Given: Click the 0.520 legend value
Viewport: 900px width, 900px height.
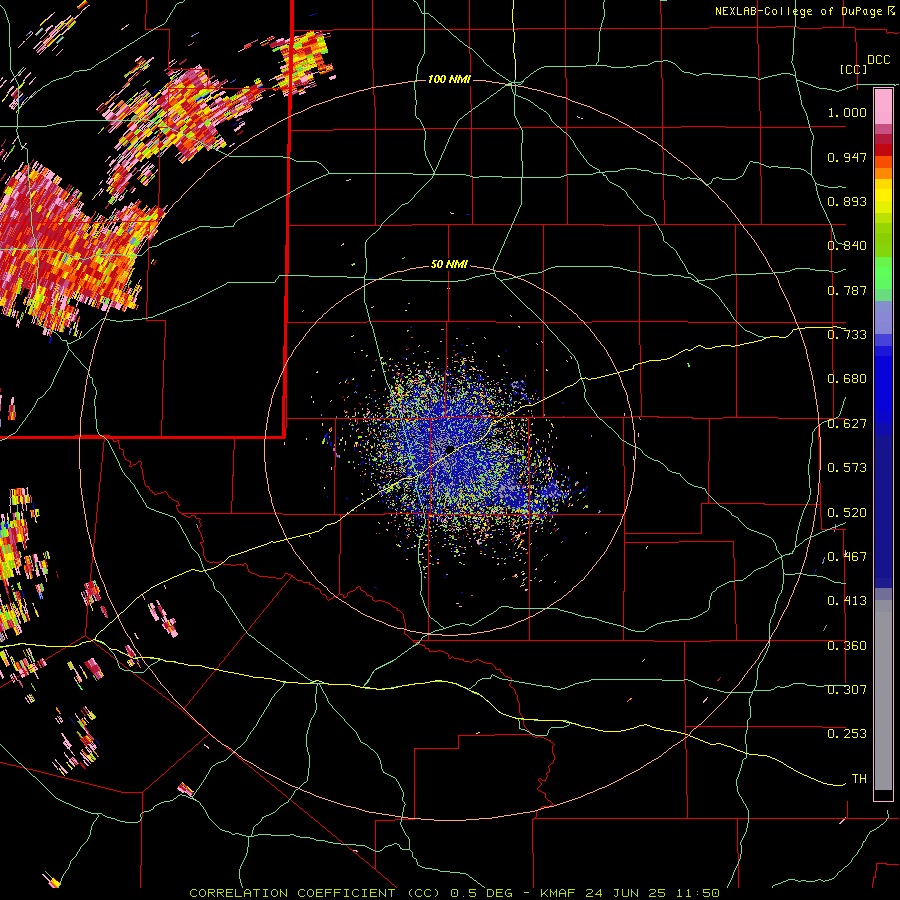Looking at the screenshot, I should click(847, 513).
